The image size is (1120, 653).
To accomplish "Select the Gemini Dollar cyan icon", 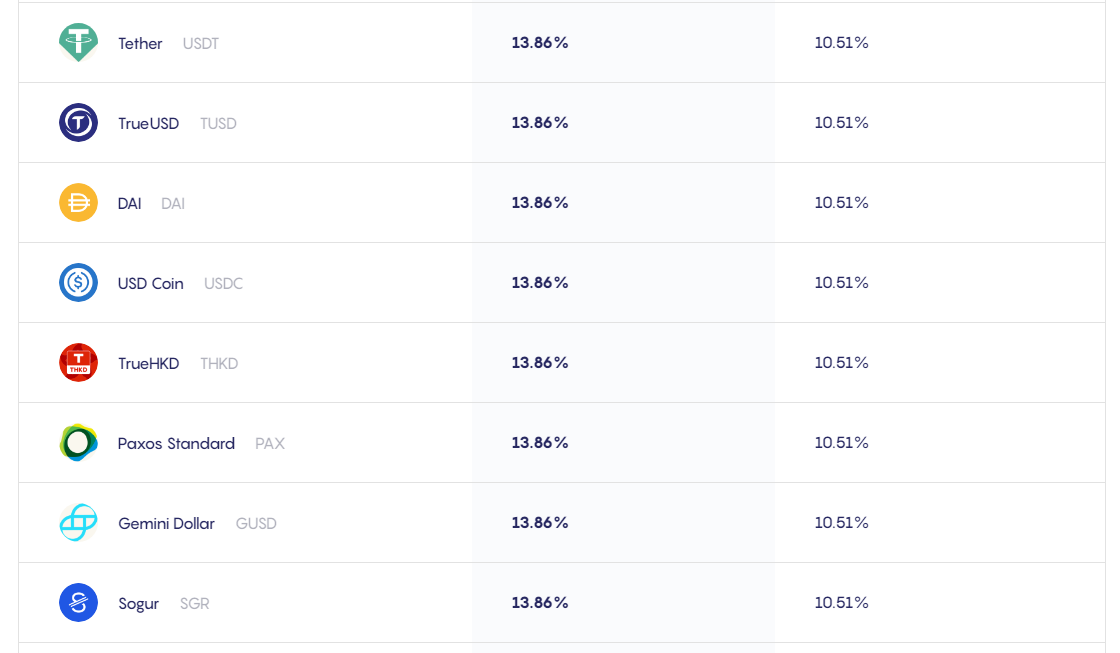I will (x=78, y=523).
